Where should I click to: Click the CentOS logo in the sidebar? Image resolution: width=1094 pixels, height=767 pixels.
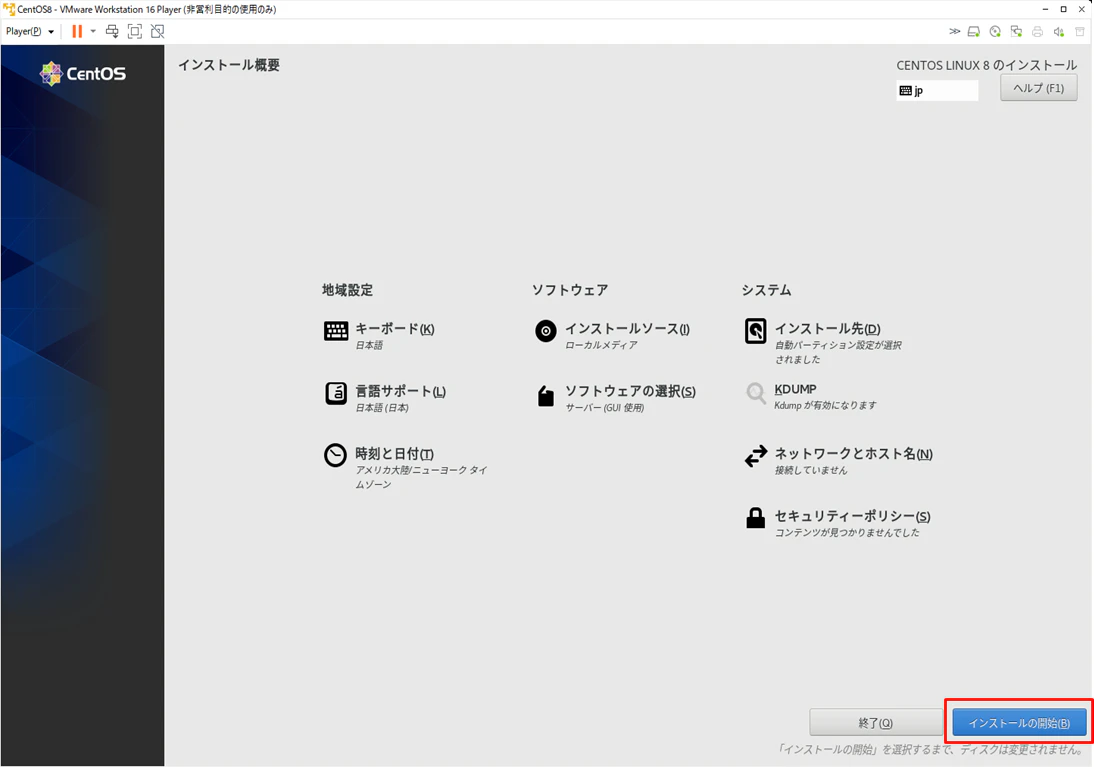(83, 73)
